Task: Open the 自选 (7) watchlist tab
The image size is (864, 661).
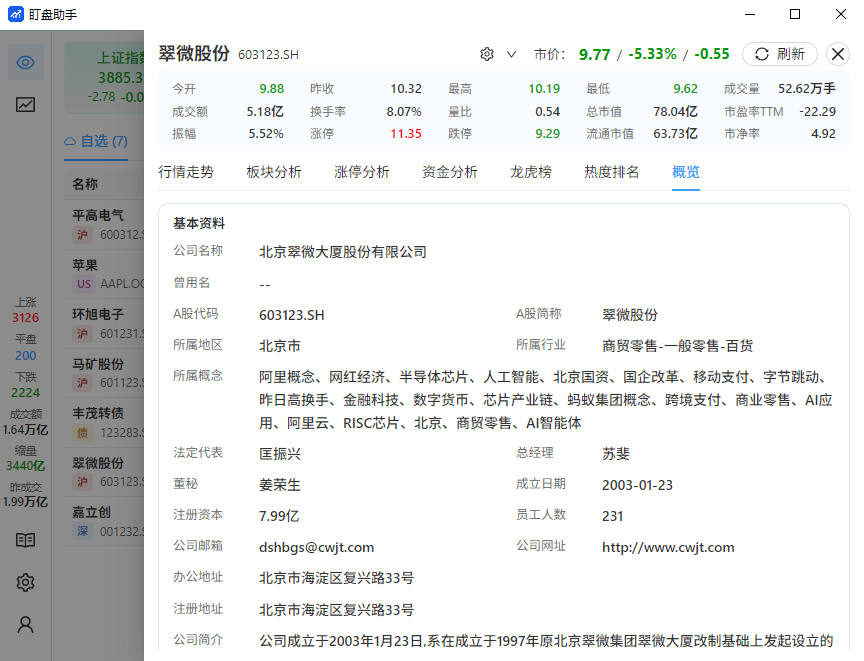Action: click(x=96, y=142)
